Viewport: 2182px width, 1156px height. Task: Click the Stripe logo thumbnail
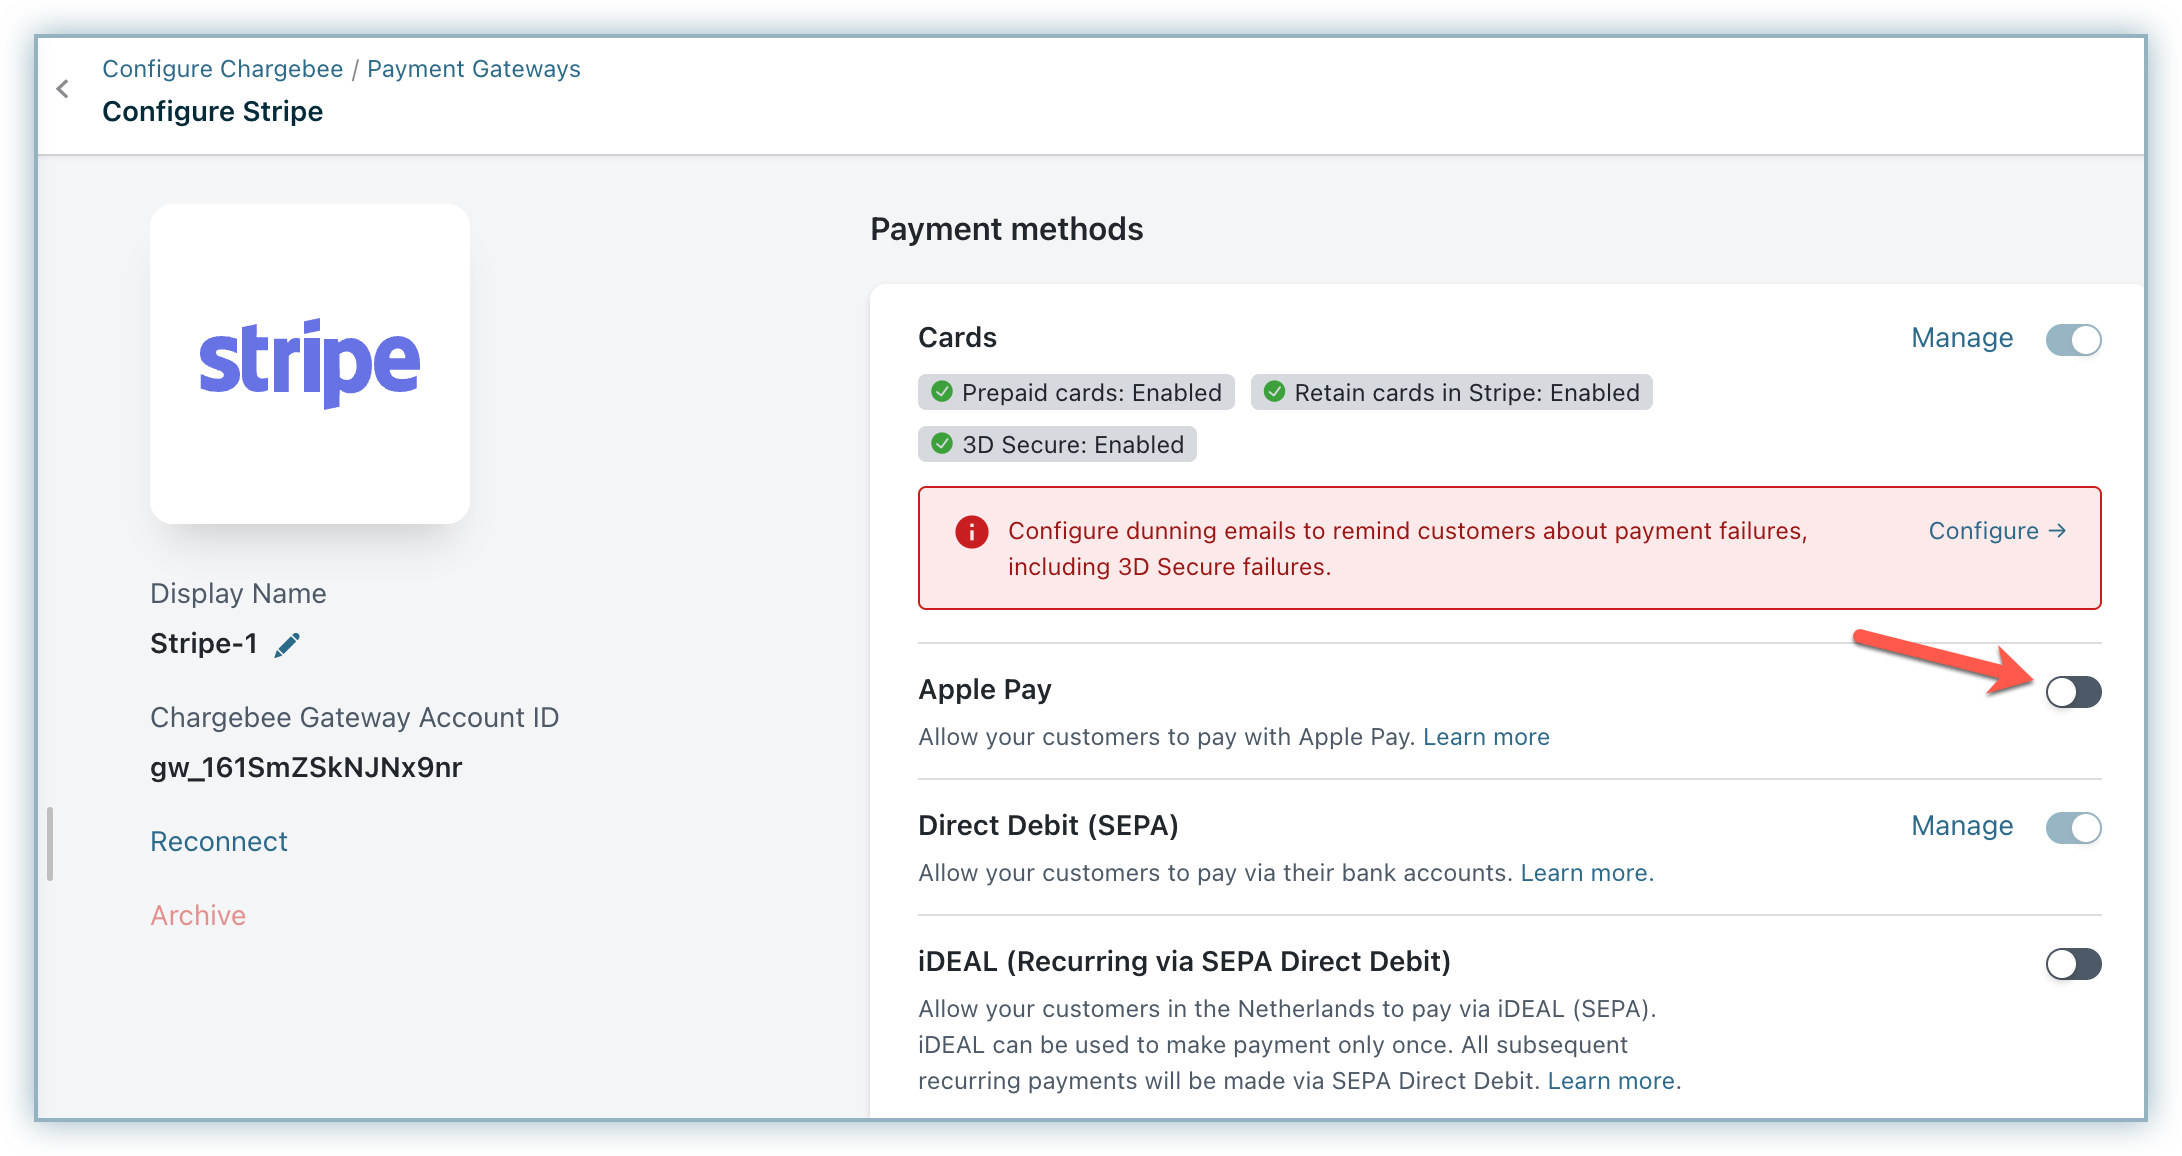[x=310, y=363]
